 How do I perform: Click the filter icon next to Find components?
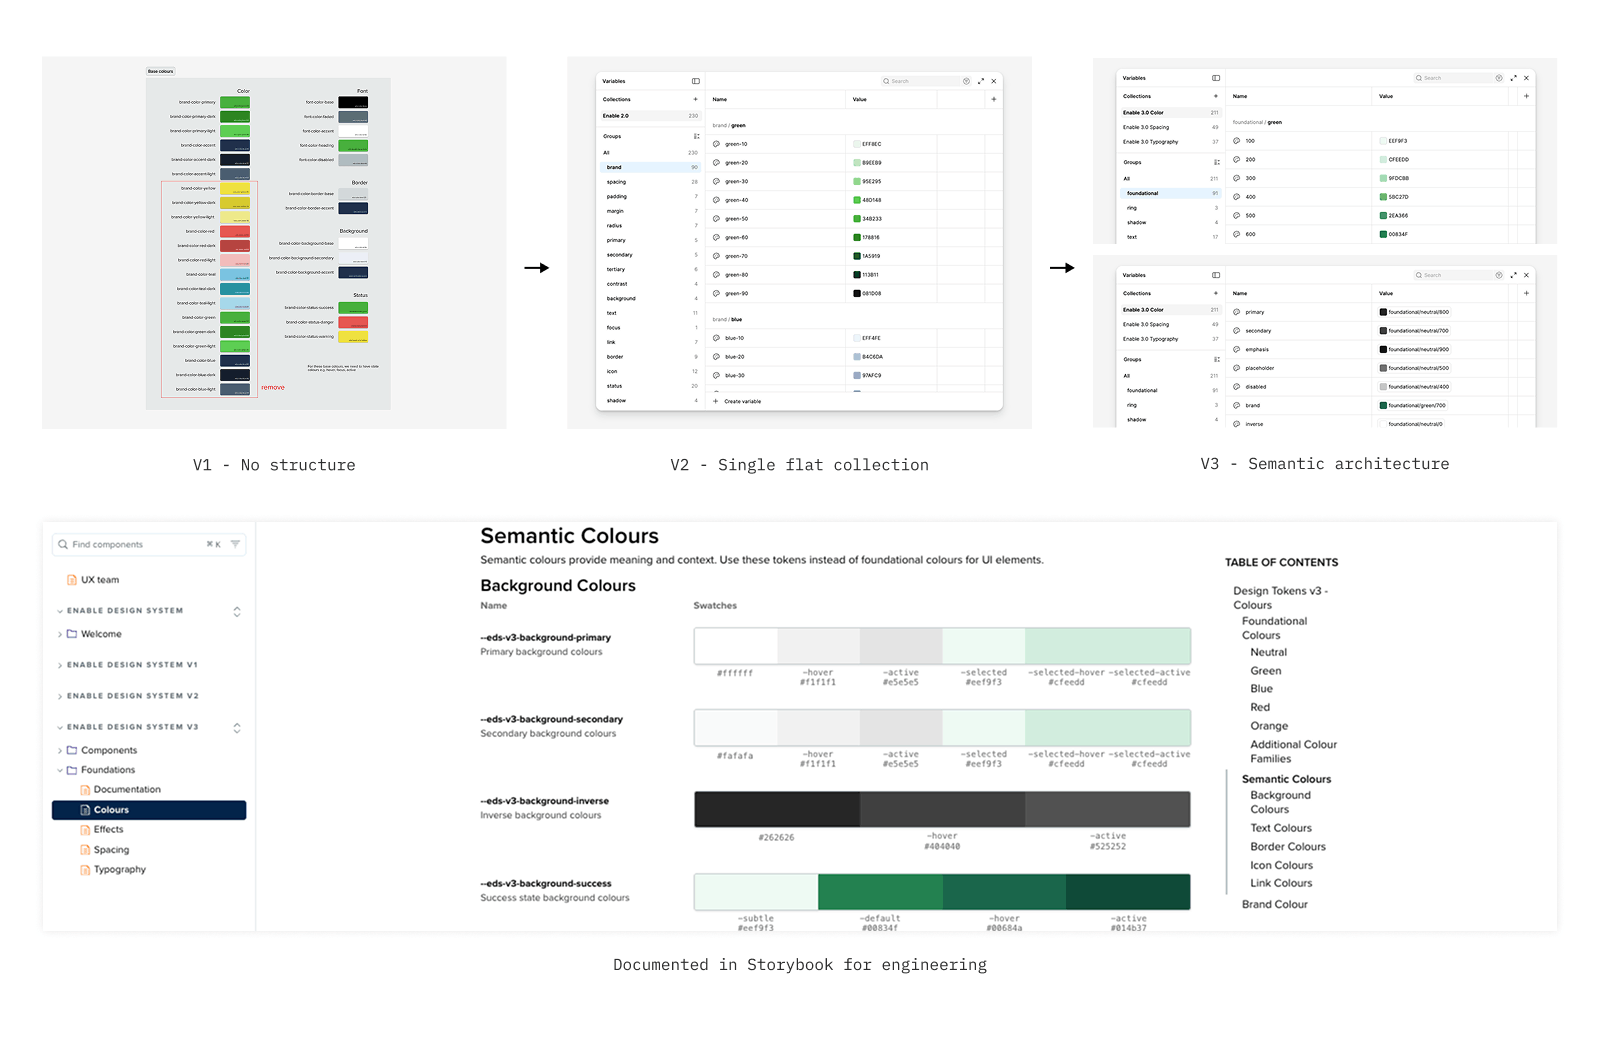[x=236, y=543]
